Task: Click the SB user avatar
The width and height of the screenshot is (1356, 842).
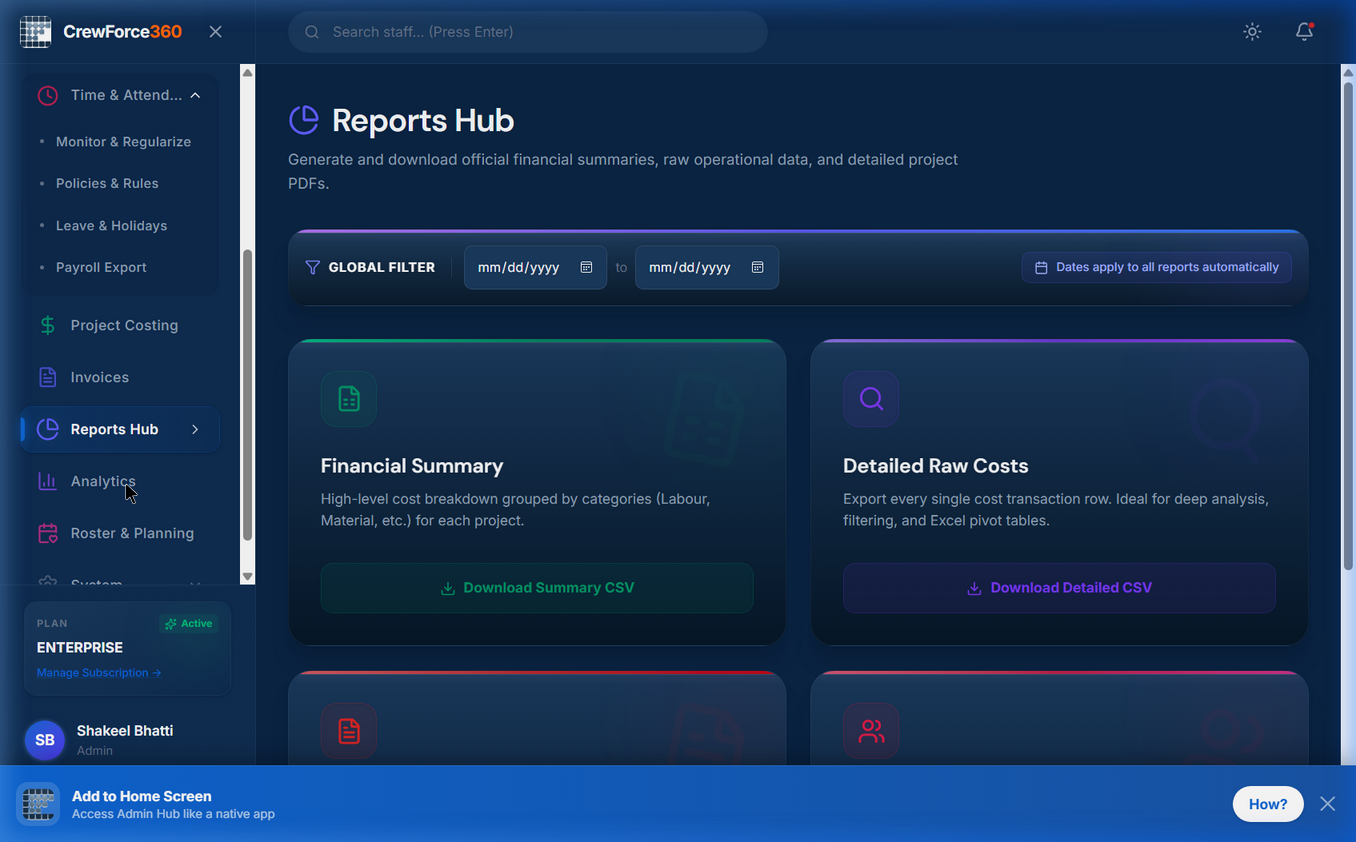Action: click(x=45, y=740)
